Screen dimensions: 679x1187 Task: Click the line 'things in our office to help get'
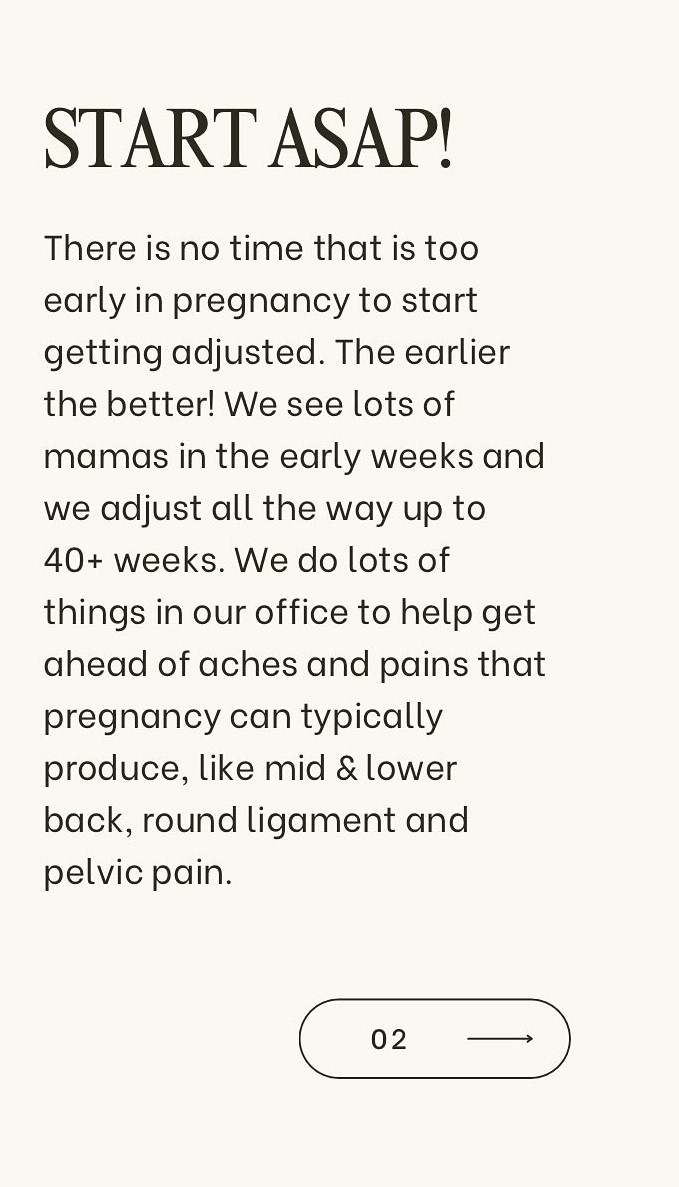coord(290,613)
